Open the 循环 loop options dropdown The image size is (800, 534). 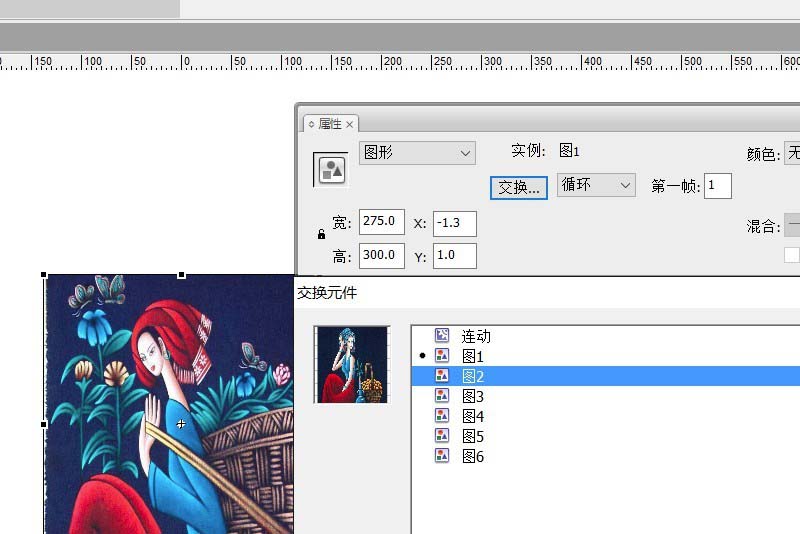596,185
